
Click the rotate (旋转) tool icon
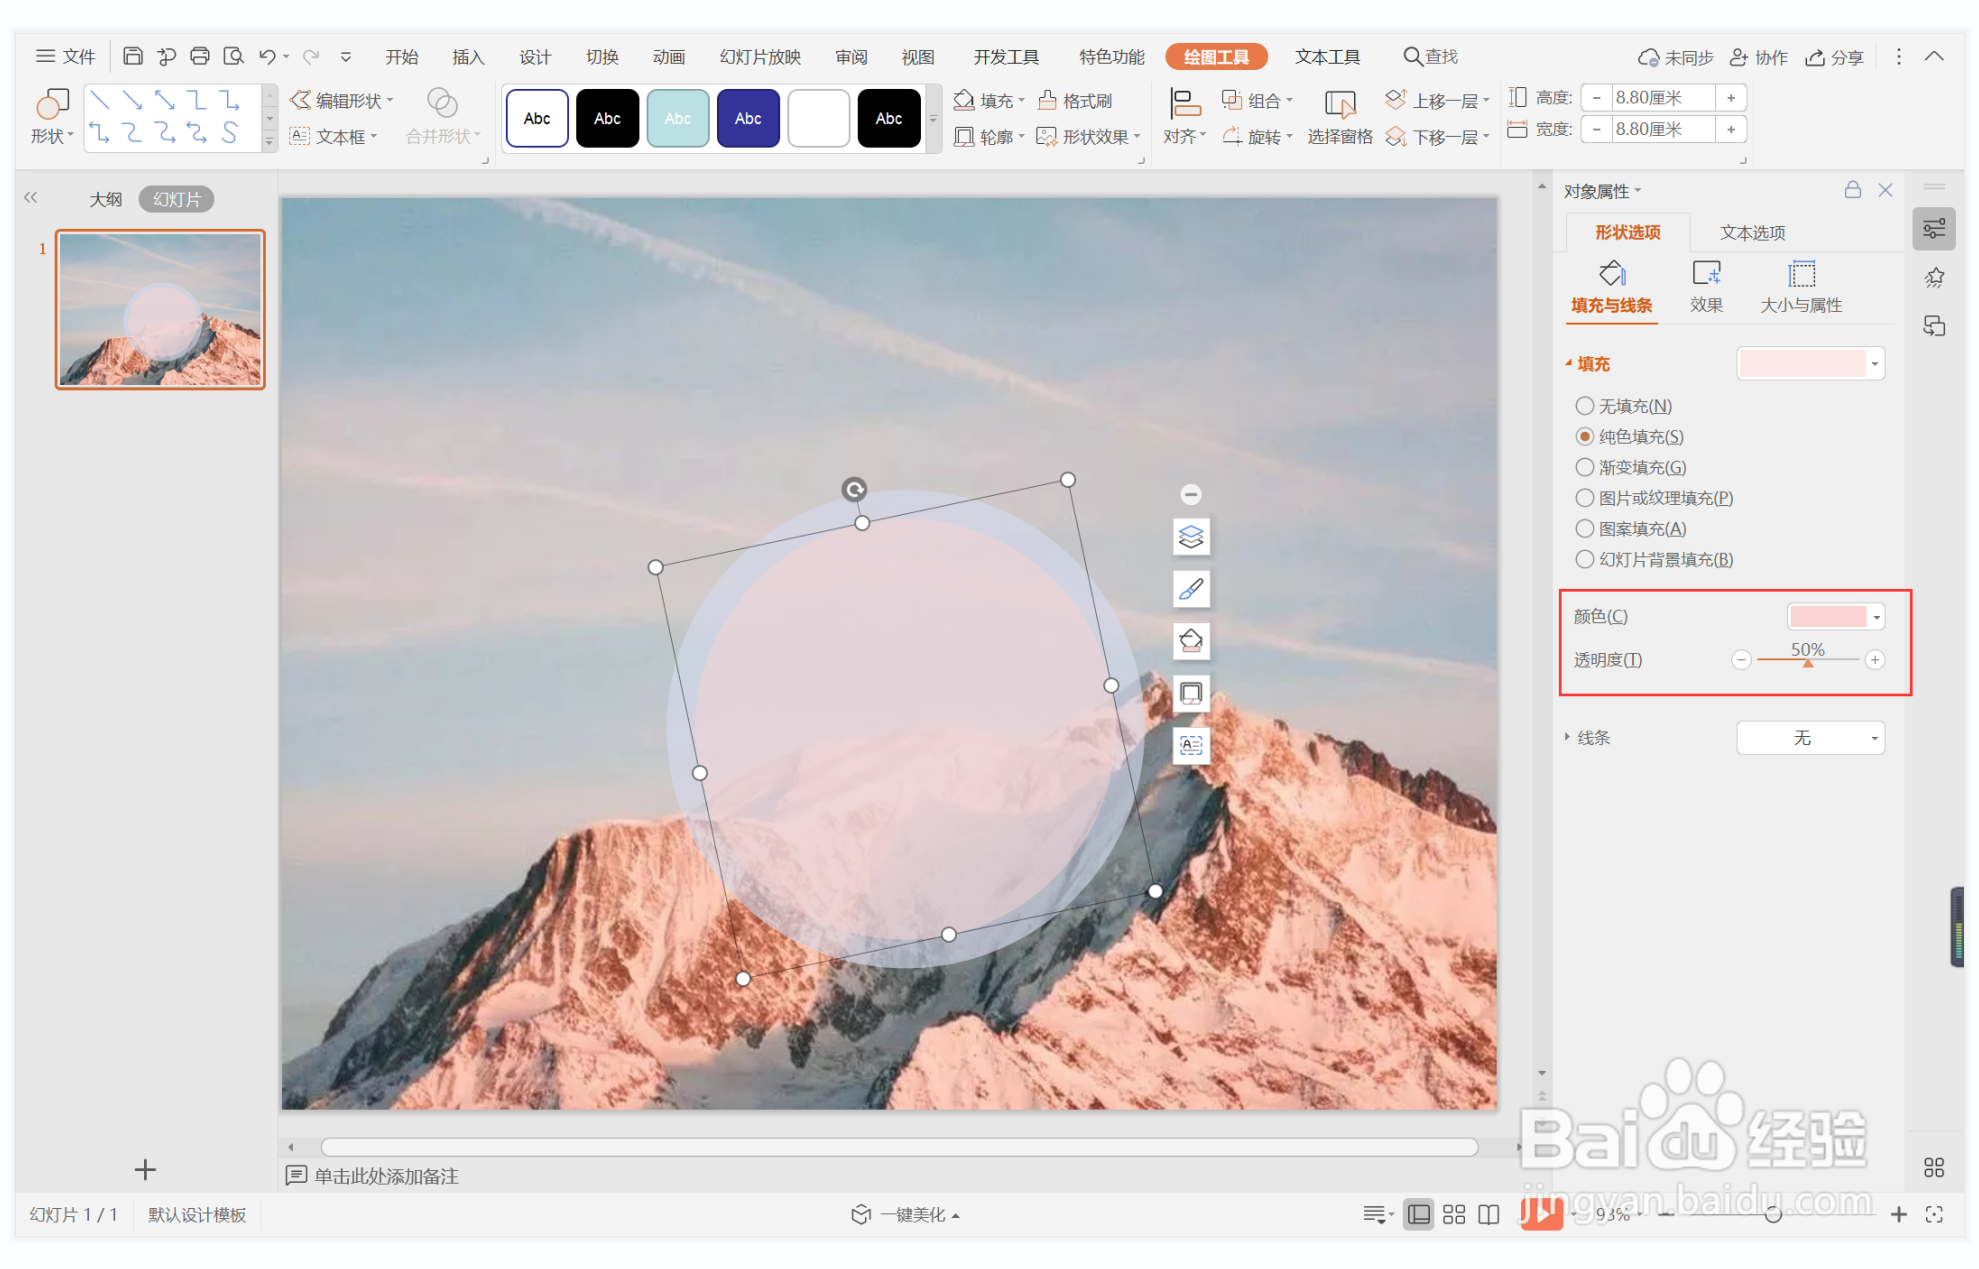pos(1232,136)
